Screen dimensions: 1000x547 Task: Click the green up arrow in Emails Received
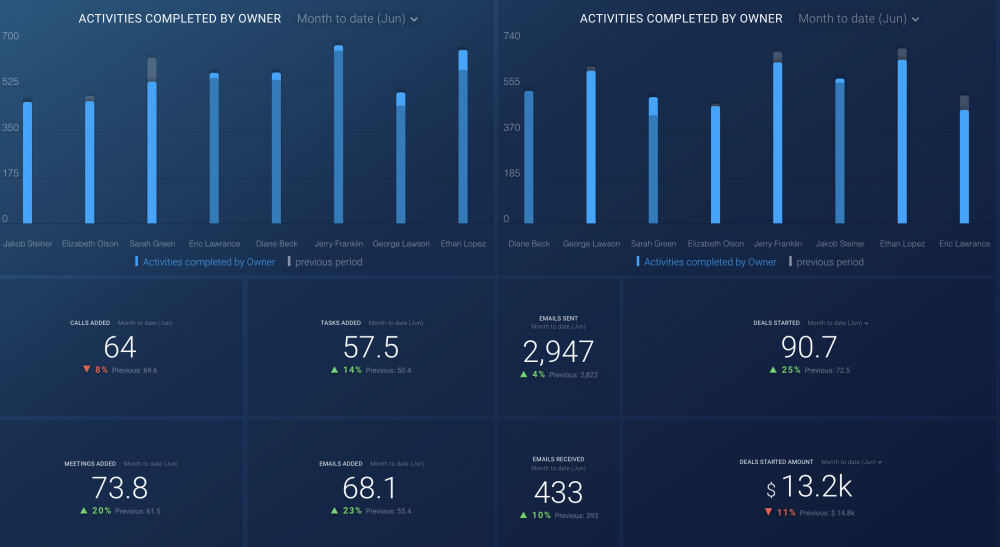[x=523, y=516]
